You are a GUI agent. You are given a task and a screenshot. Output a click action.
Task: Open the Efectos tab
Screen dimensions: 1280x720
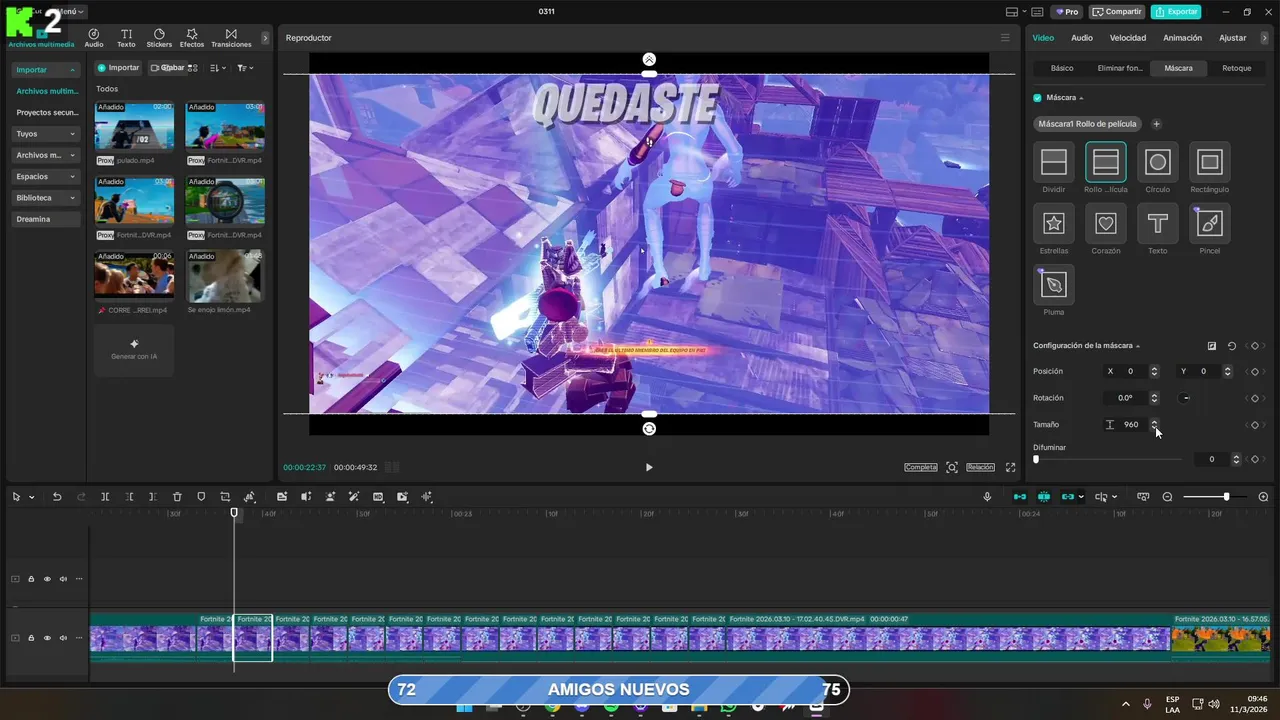click(x=192, y=38)
